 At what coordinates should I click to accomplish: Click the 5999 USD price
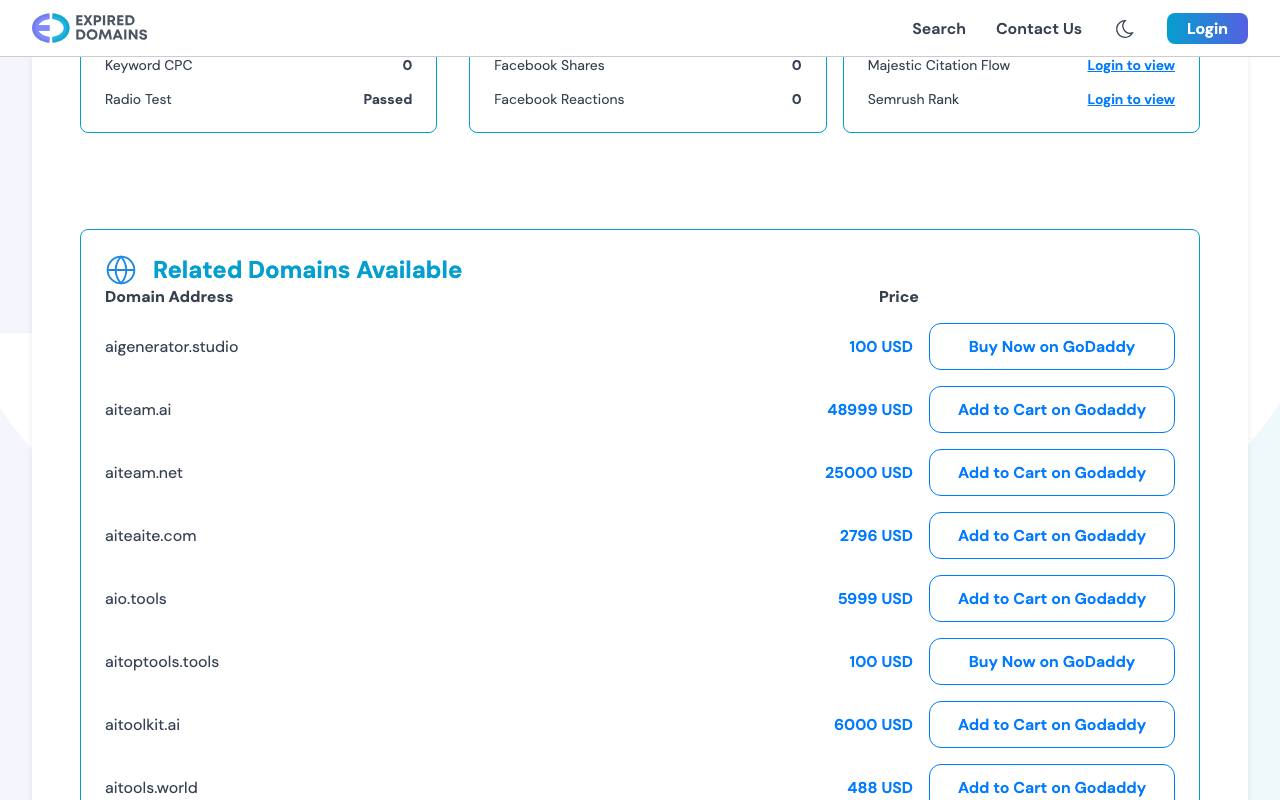(875, 599)
